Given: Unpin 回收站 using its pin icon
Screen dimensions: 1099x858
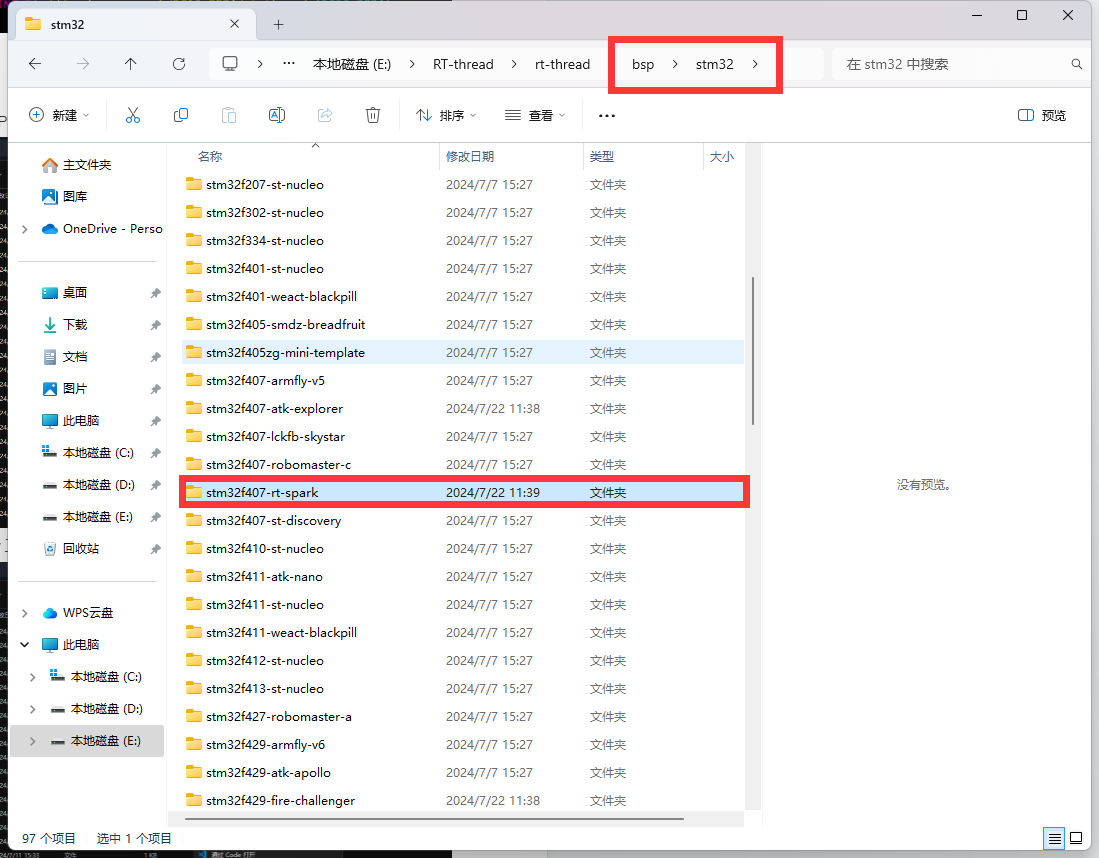Looking at the screenshot, I should (x=155, y=549).
